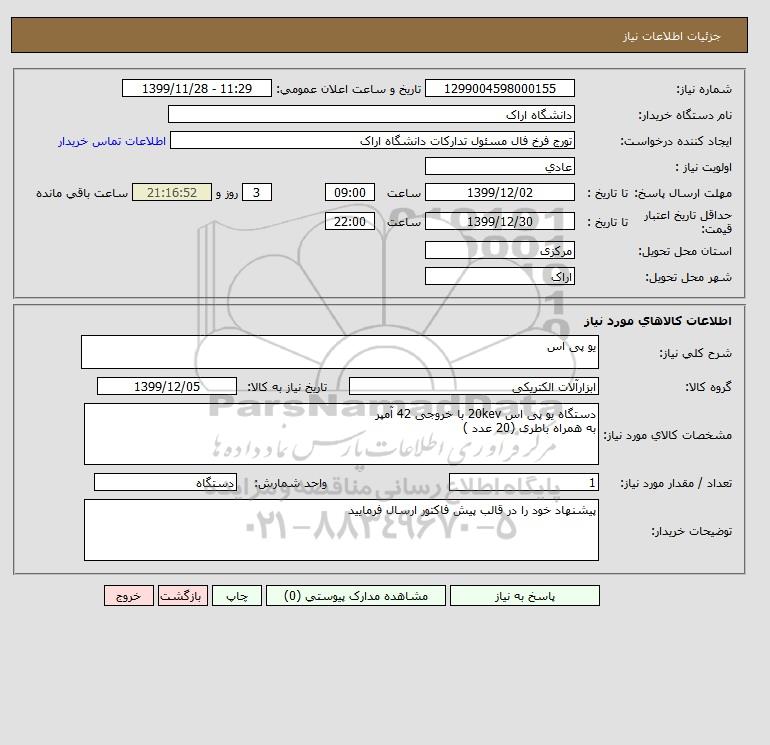Click the buyer notes text area
Viewport: 770px width, 745px height.
[341, 530]
